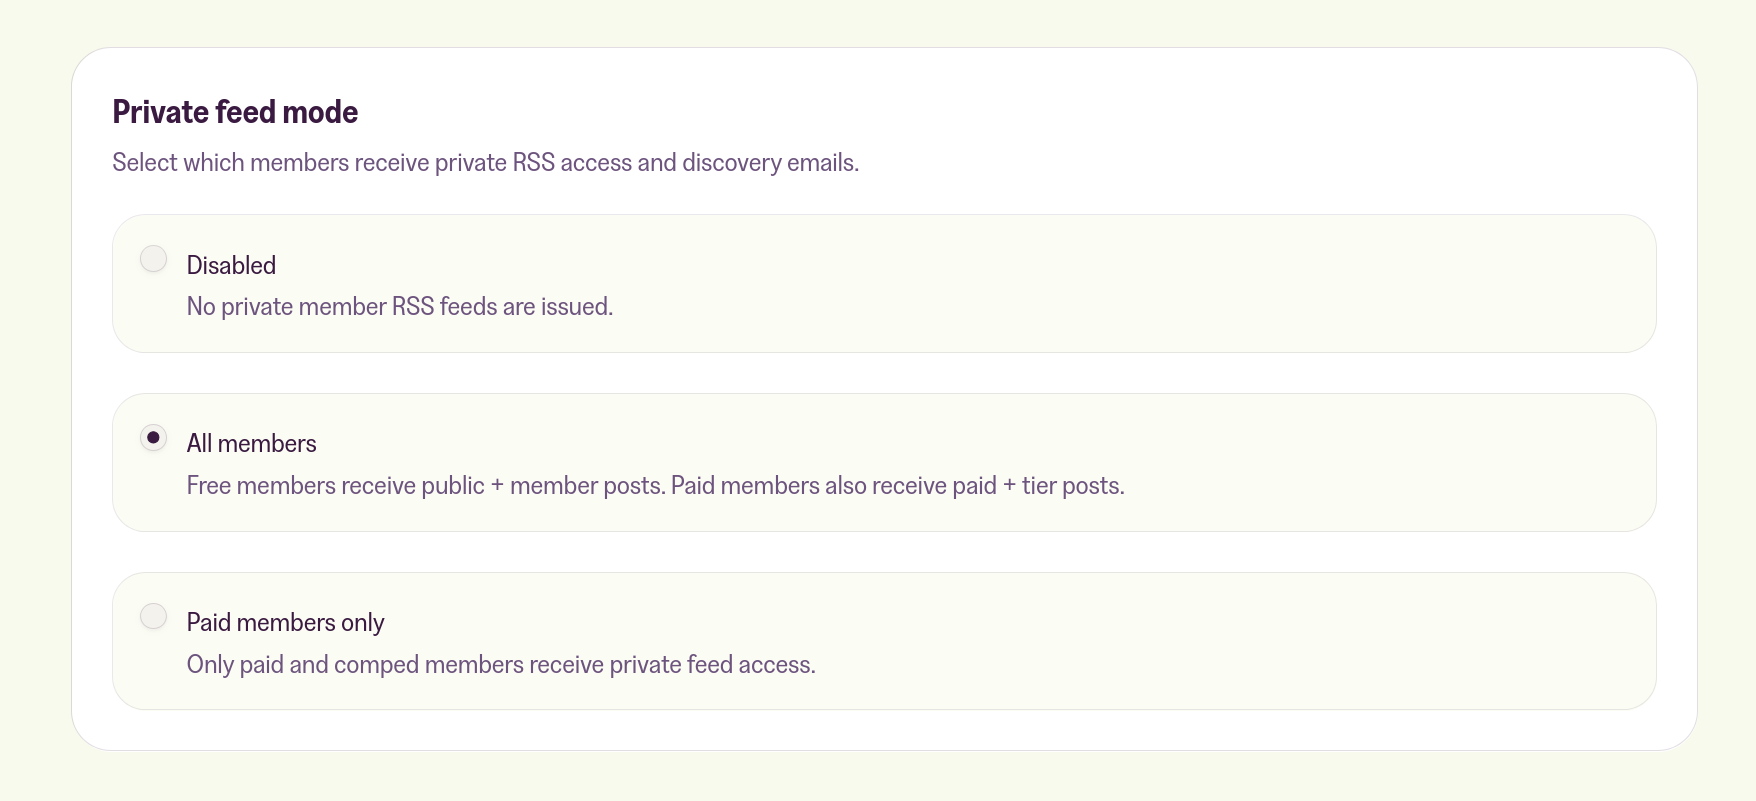Click the "All members" option label
This screenshot has width=1756, height=801.
pos(251,443)
